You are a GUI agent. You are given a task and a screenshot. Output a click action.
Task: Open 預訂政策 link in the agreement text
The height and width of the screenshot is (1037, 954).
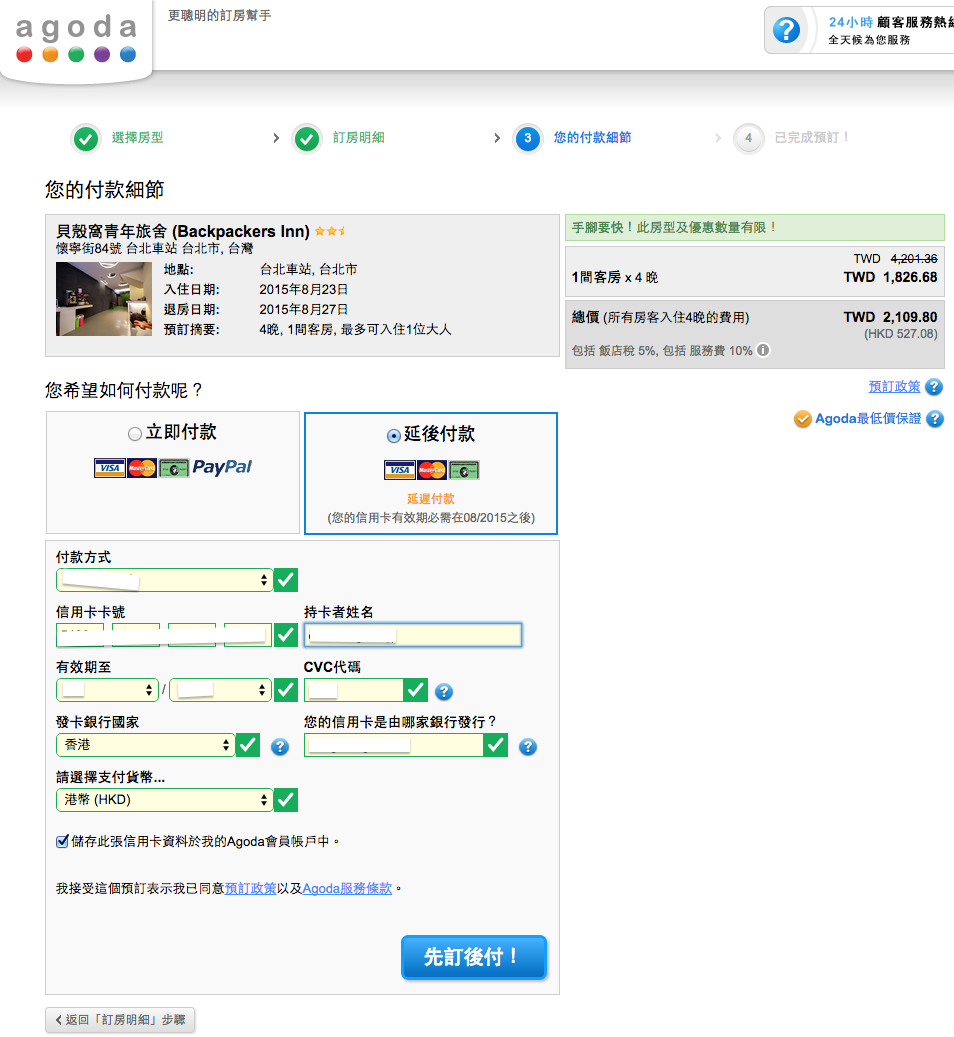pyautogui.click(x=251, y=888)
